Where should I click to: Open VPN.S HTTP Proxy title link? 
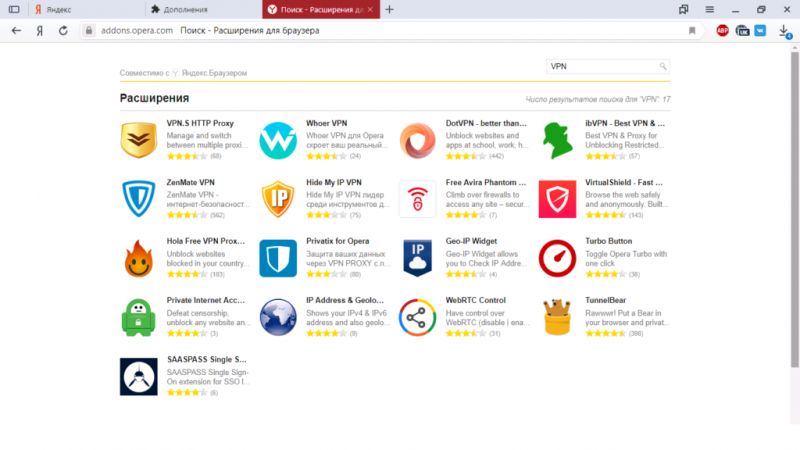(200, 123)
